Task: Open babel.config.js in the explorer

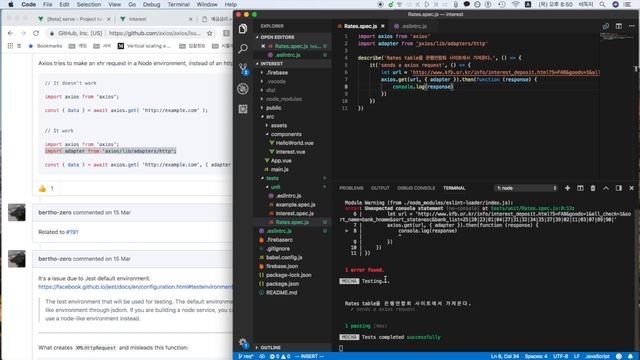Action: point(284,258)
